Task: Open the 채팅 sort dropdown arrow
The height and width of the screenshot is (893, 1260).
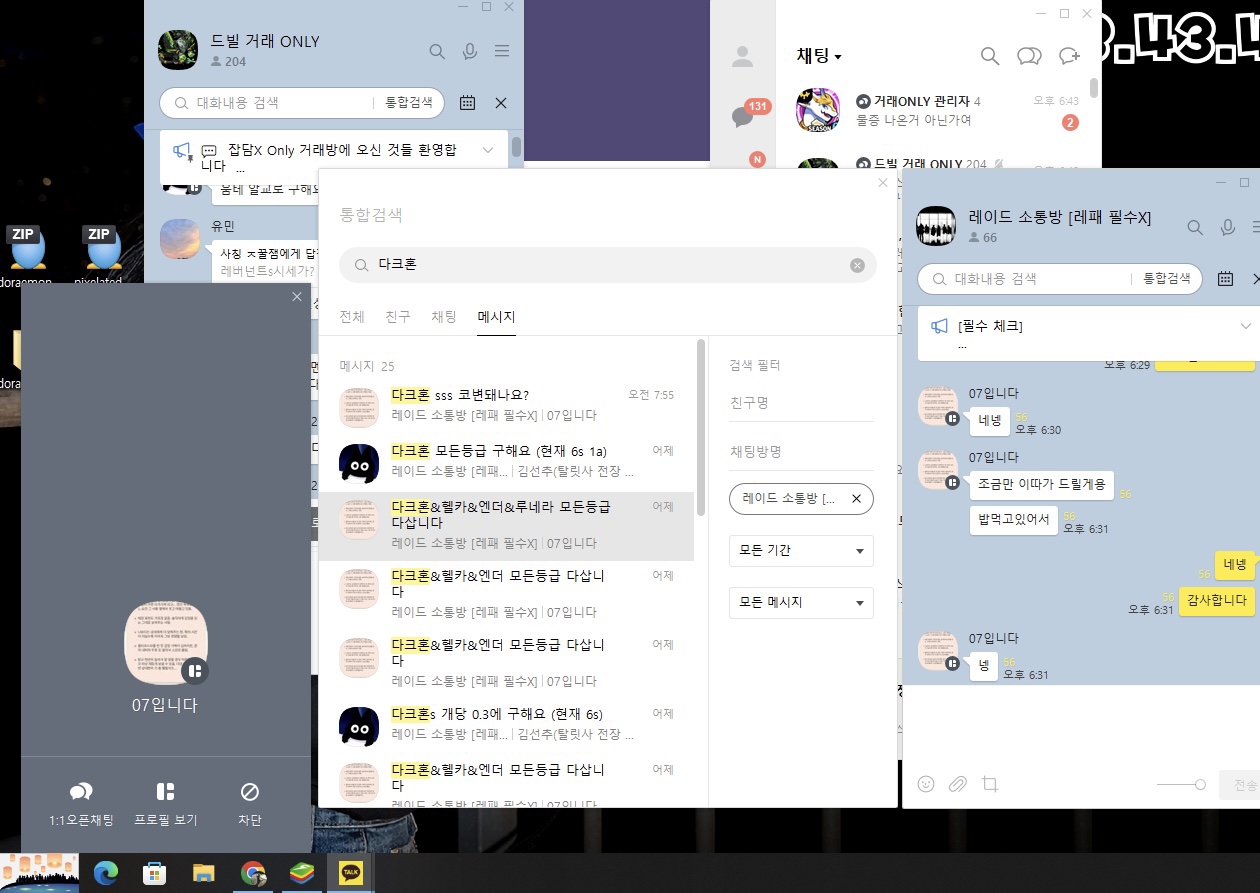Action: tap(838, 57)
